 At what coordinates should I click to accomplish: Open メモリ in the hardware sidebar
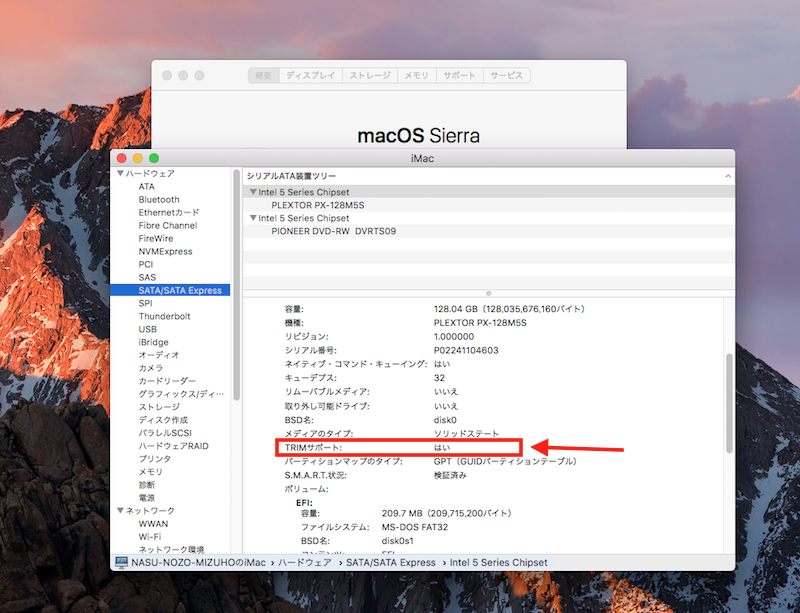[151, 472]
